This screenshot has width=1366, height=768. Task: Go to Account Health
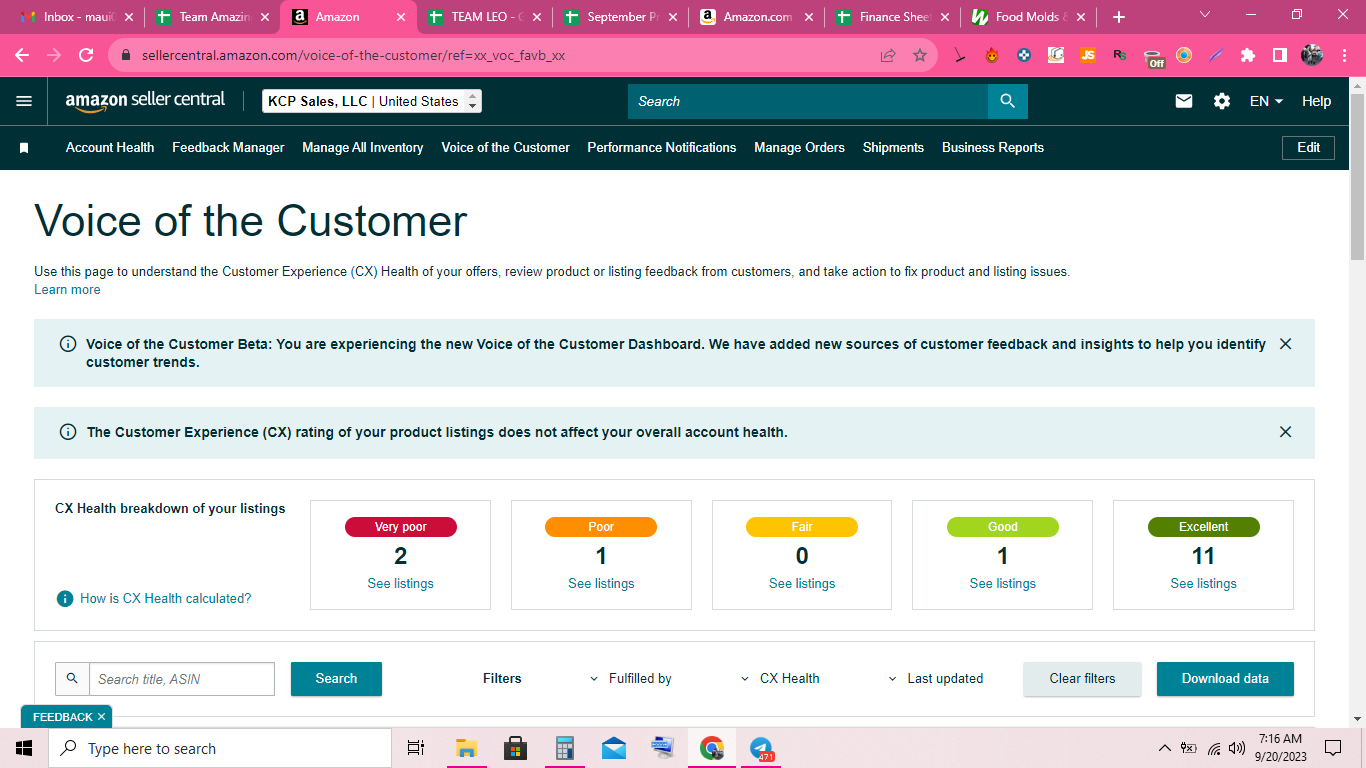110,148
